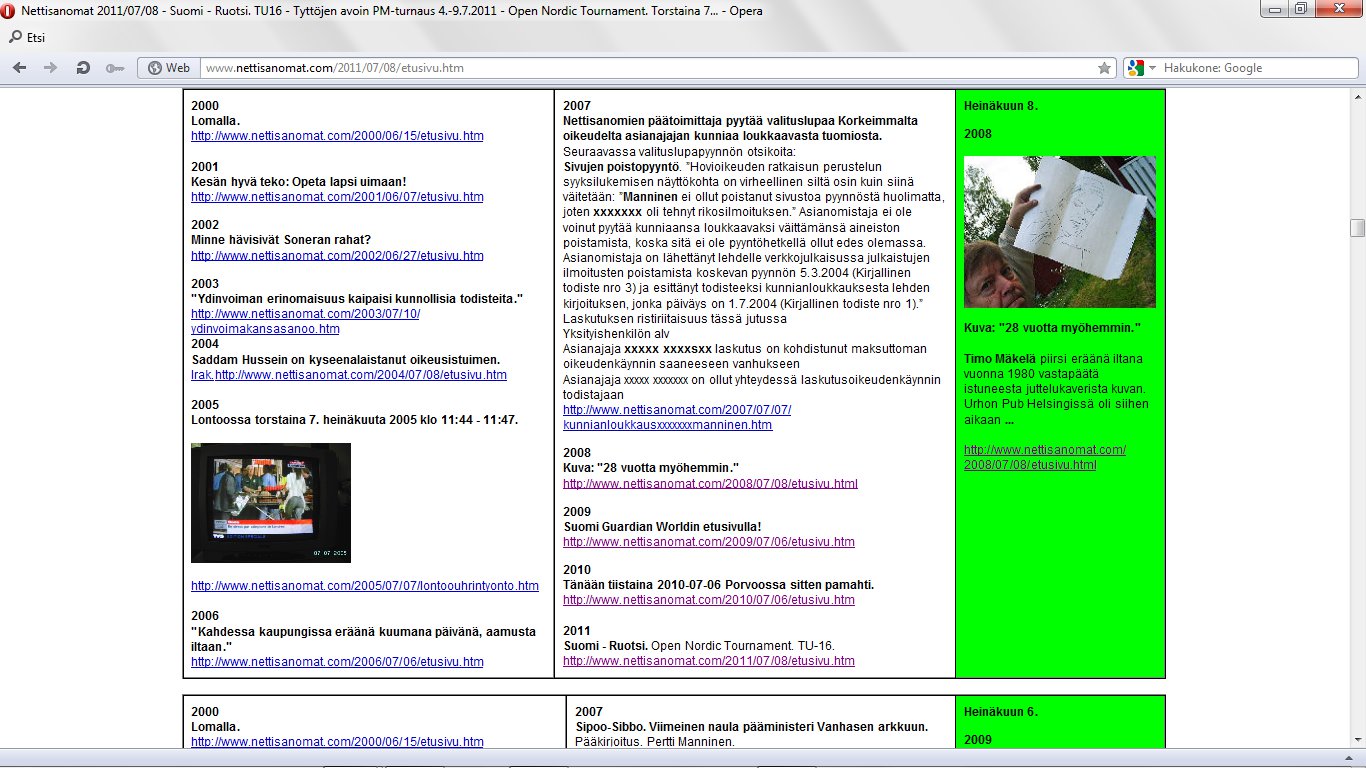The image size is (1366, 768).
Task: Open the 2008 link in green column
Action: (x=1044, y=457)
